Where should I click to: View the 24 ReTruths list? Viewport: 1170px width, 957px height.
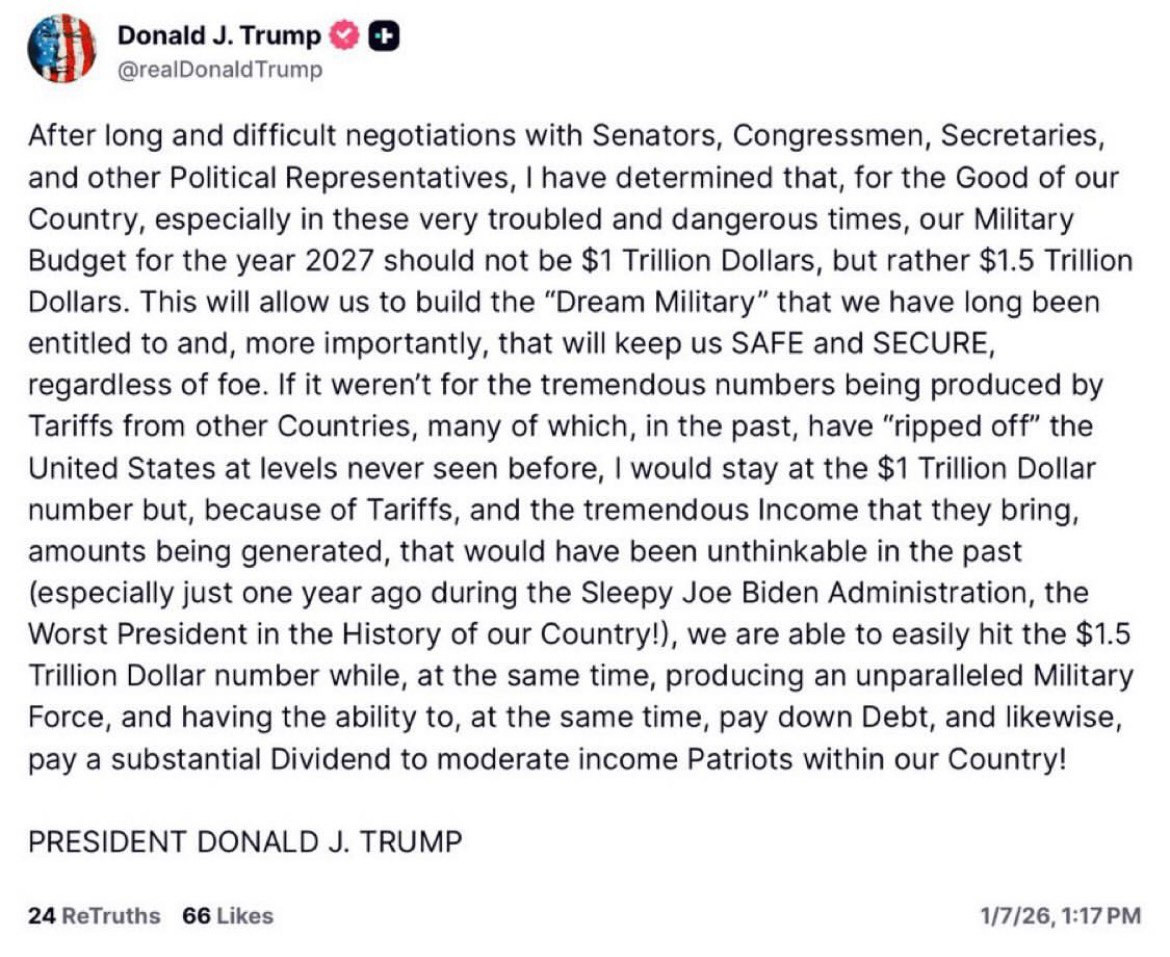[94, 915]
